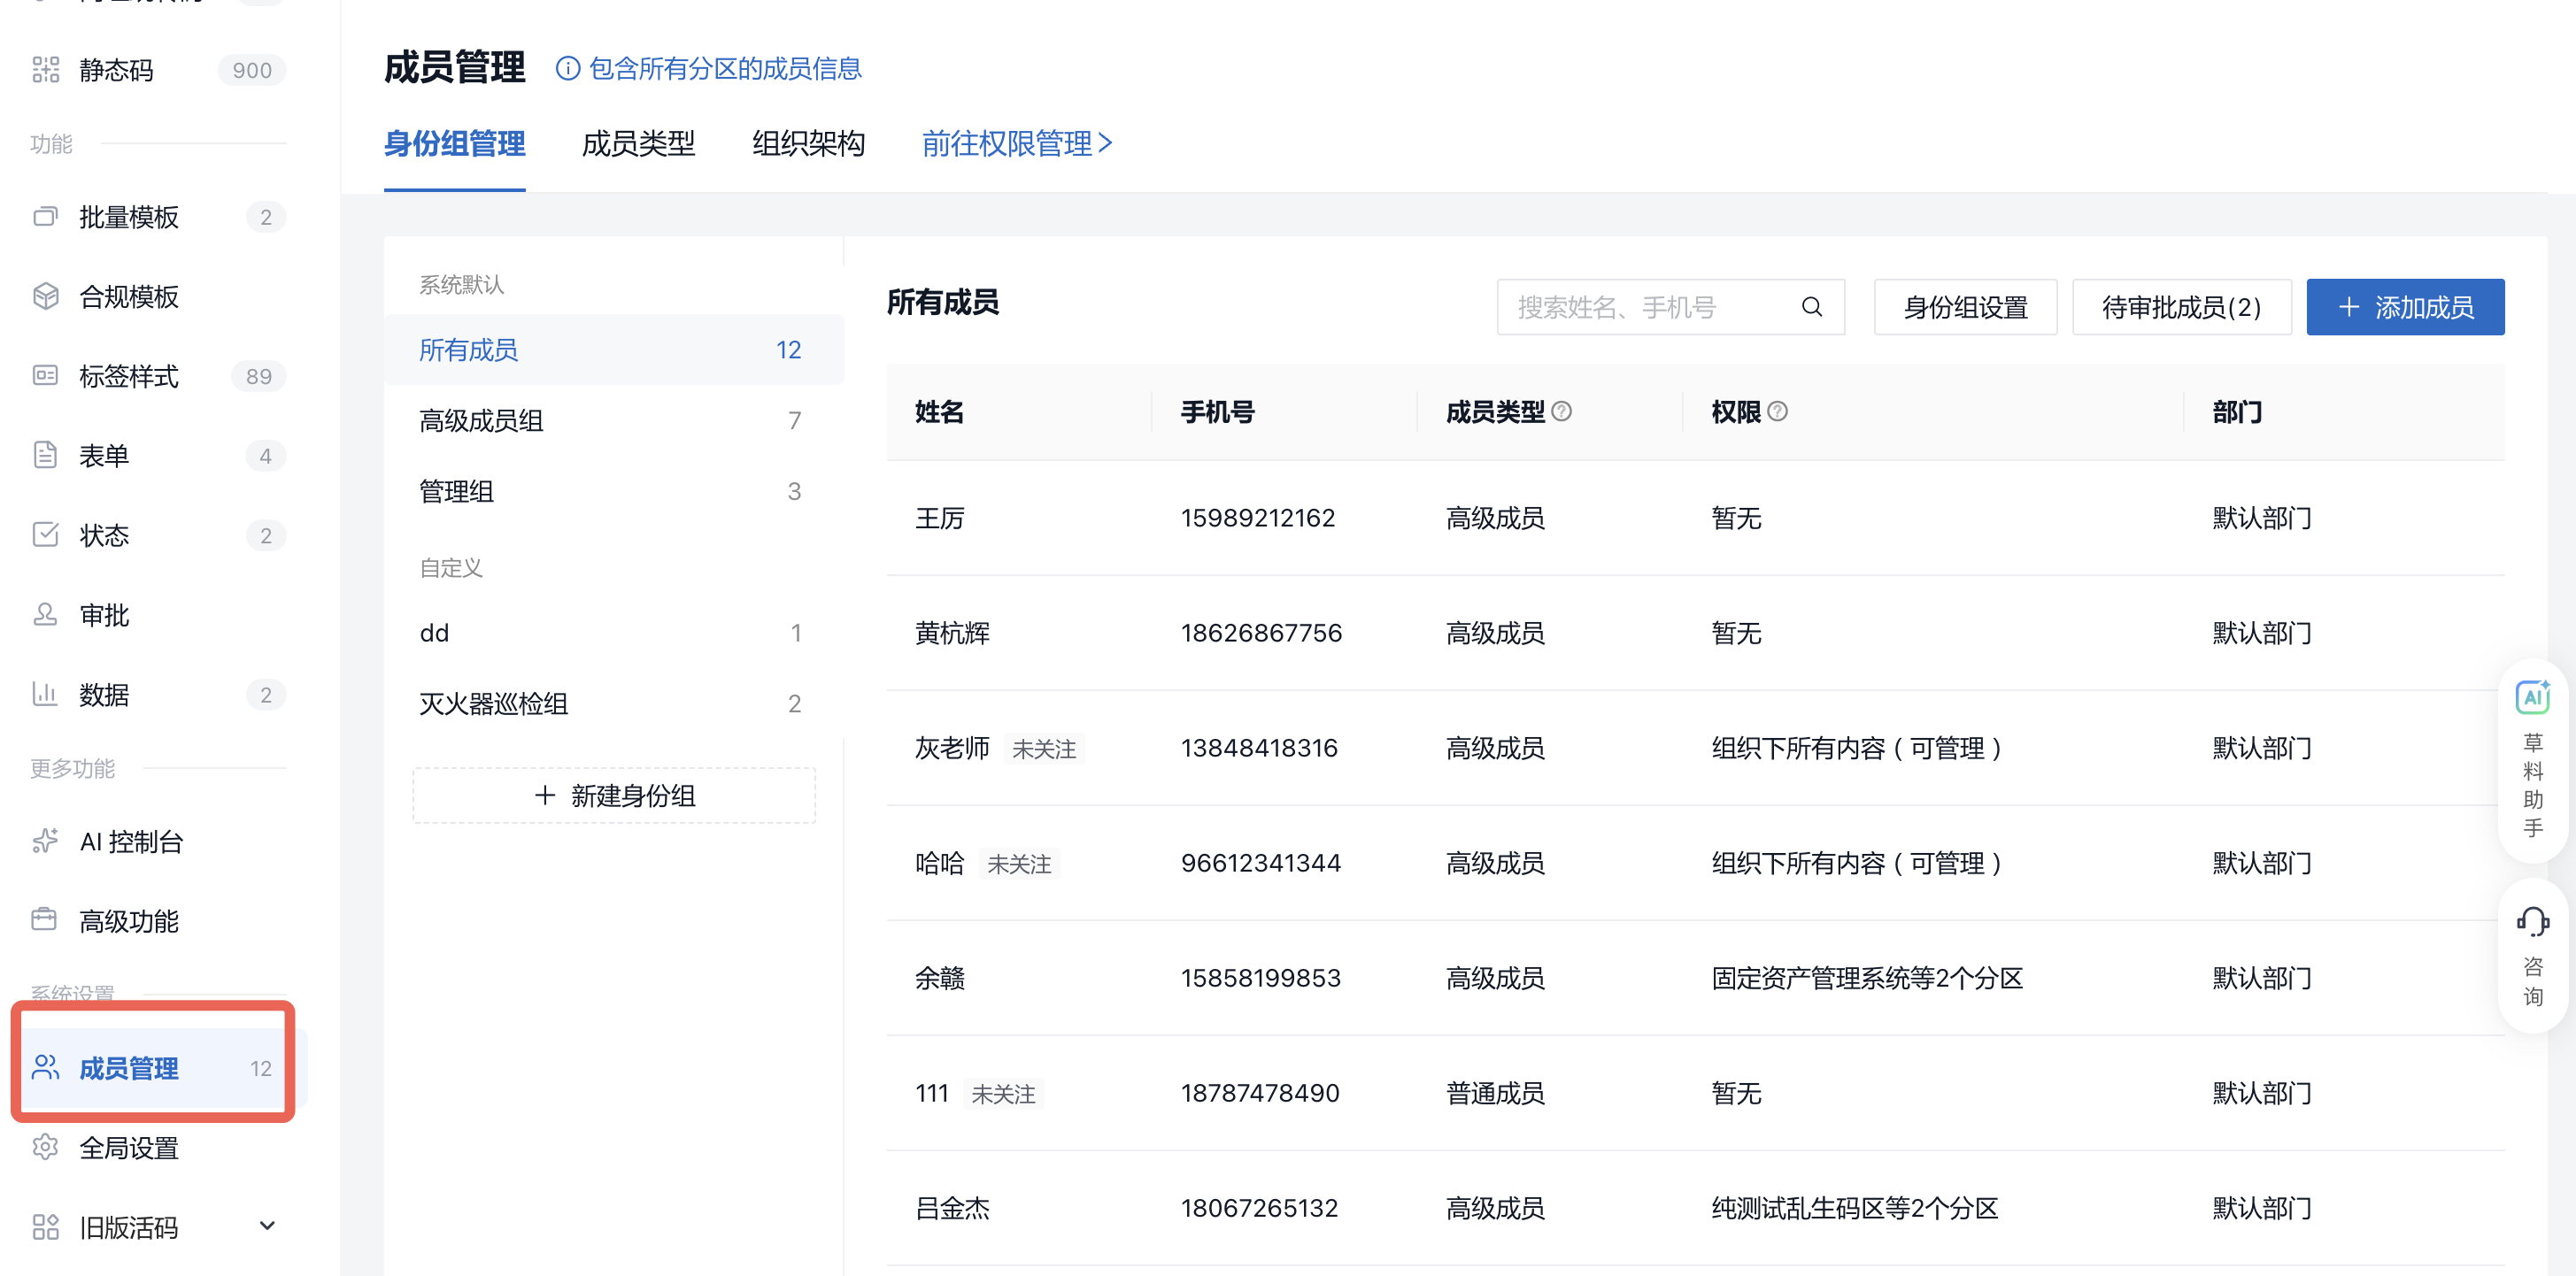Click phone number 96612341344
The width and height of the screenshot is (2576, 1276).
(1260, 863)
